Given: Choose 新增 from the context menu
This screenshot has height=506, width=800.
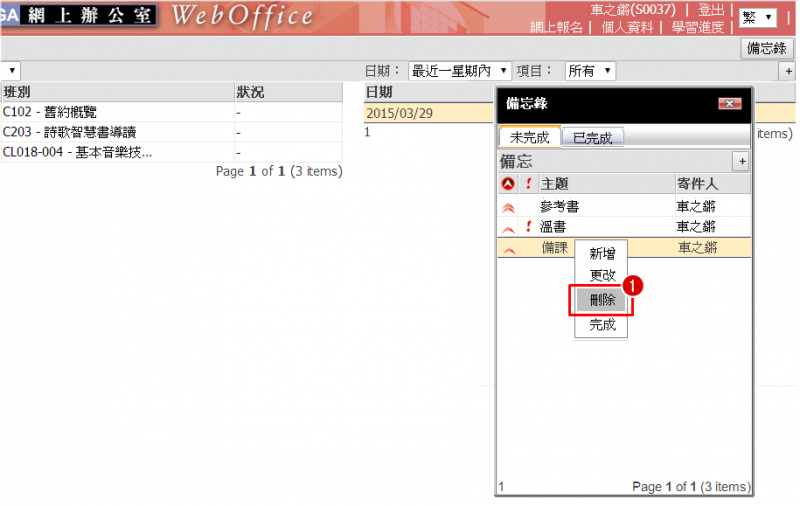Looking at the screenshot, I should coord(602,253).
